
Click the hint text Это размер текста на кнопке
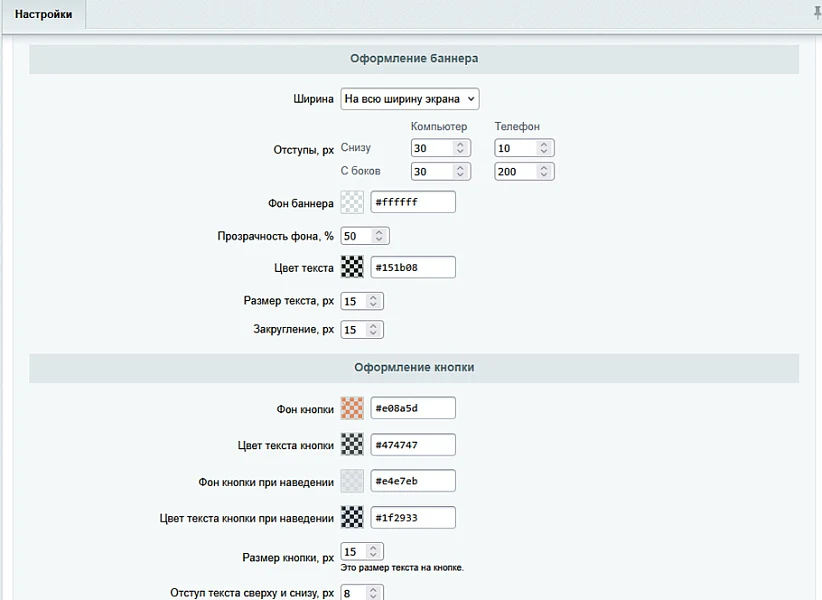pos(402,568)
